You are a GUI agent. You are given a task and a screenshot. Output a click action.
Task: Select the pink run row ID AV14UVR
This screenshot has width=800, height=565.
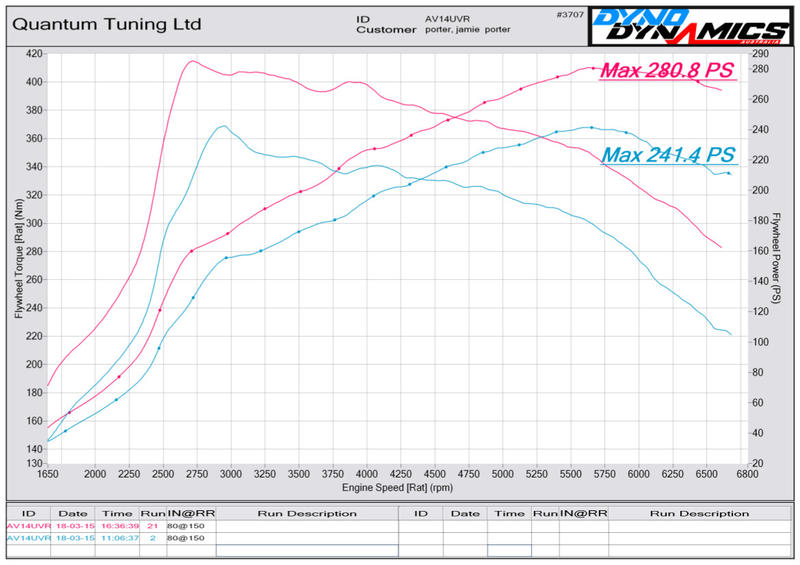(29, 525)
